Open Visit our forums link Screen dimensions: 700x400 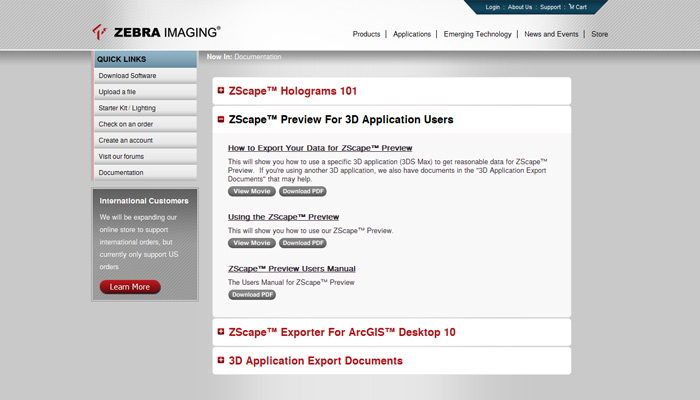point(145,156)
